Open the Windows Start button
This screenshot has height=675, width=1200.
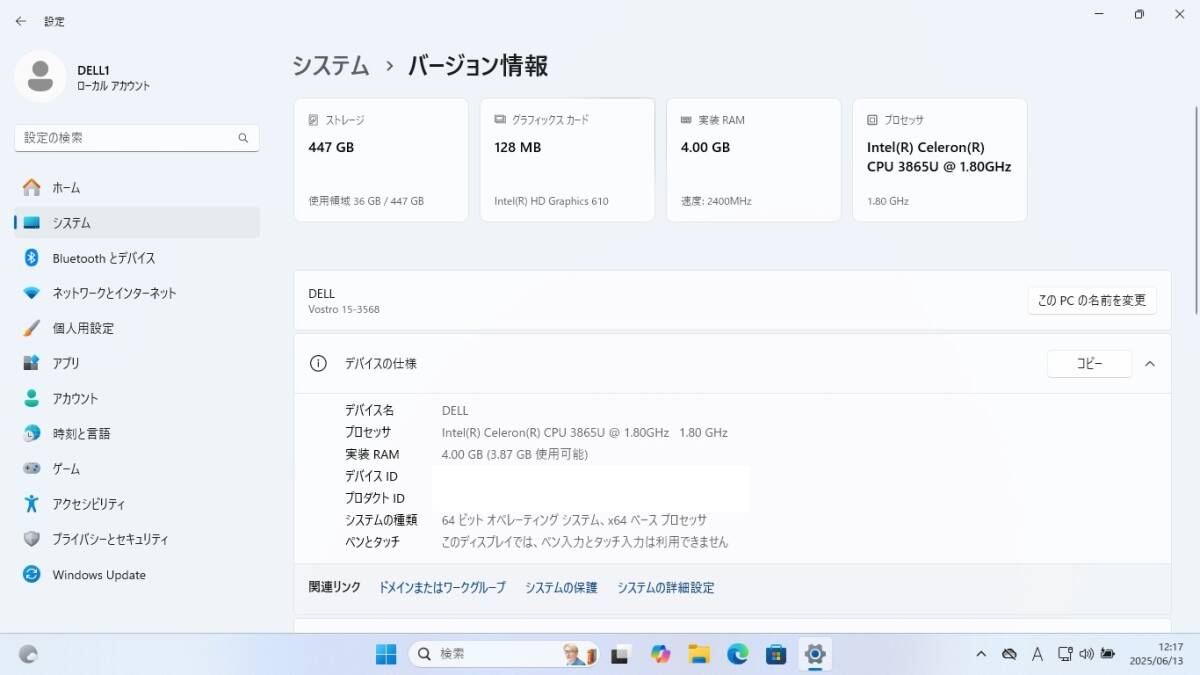coord(386,654)
